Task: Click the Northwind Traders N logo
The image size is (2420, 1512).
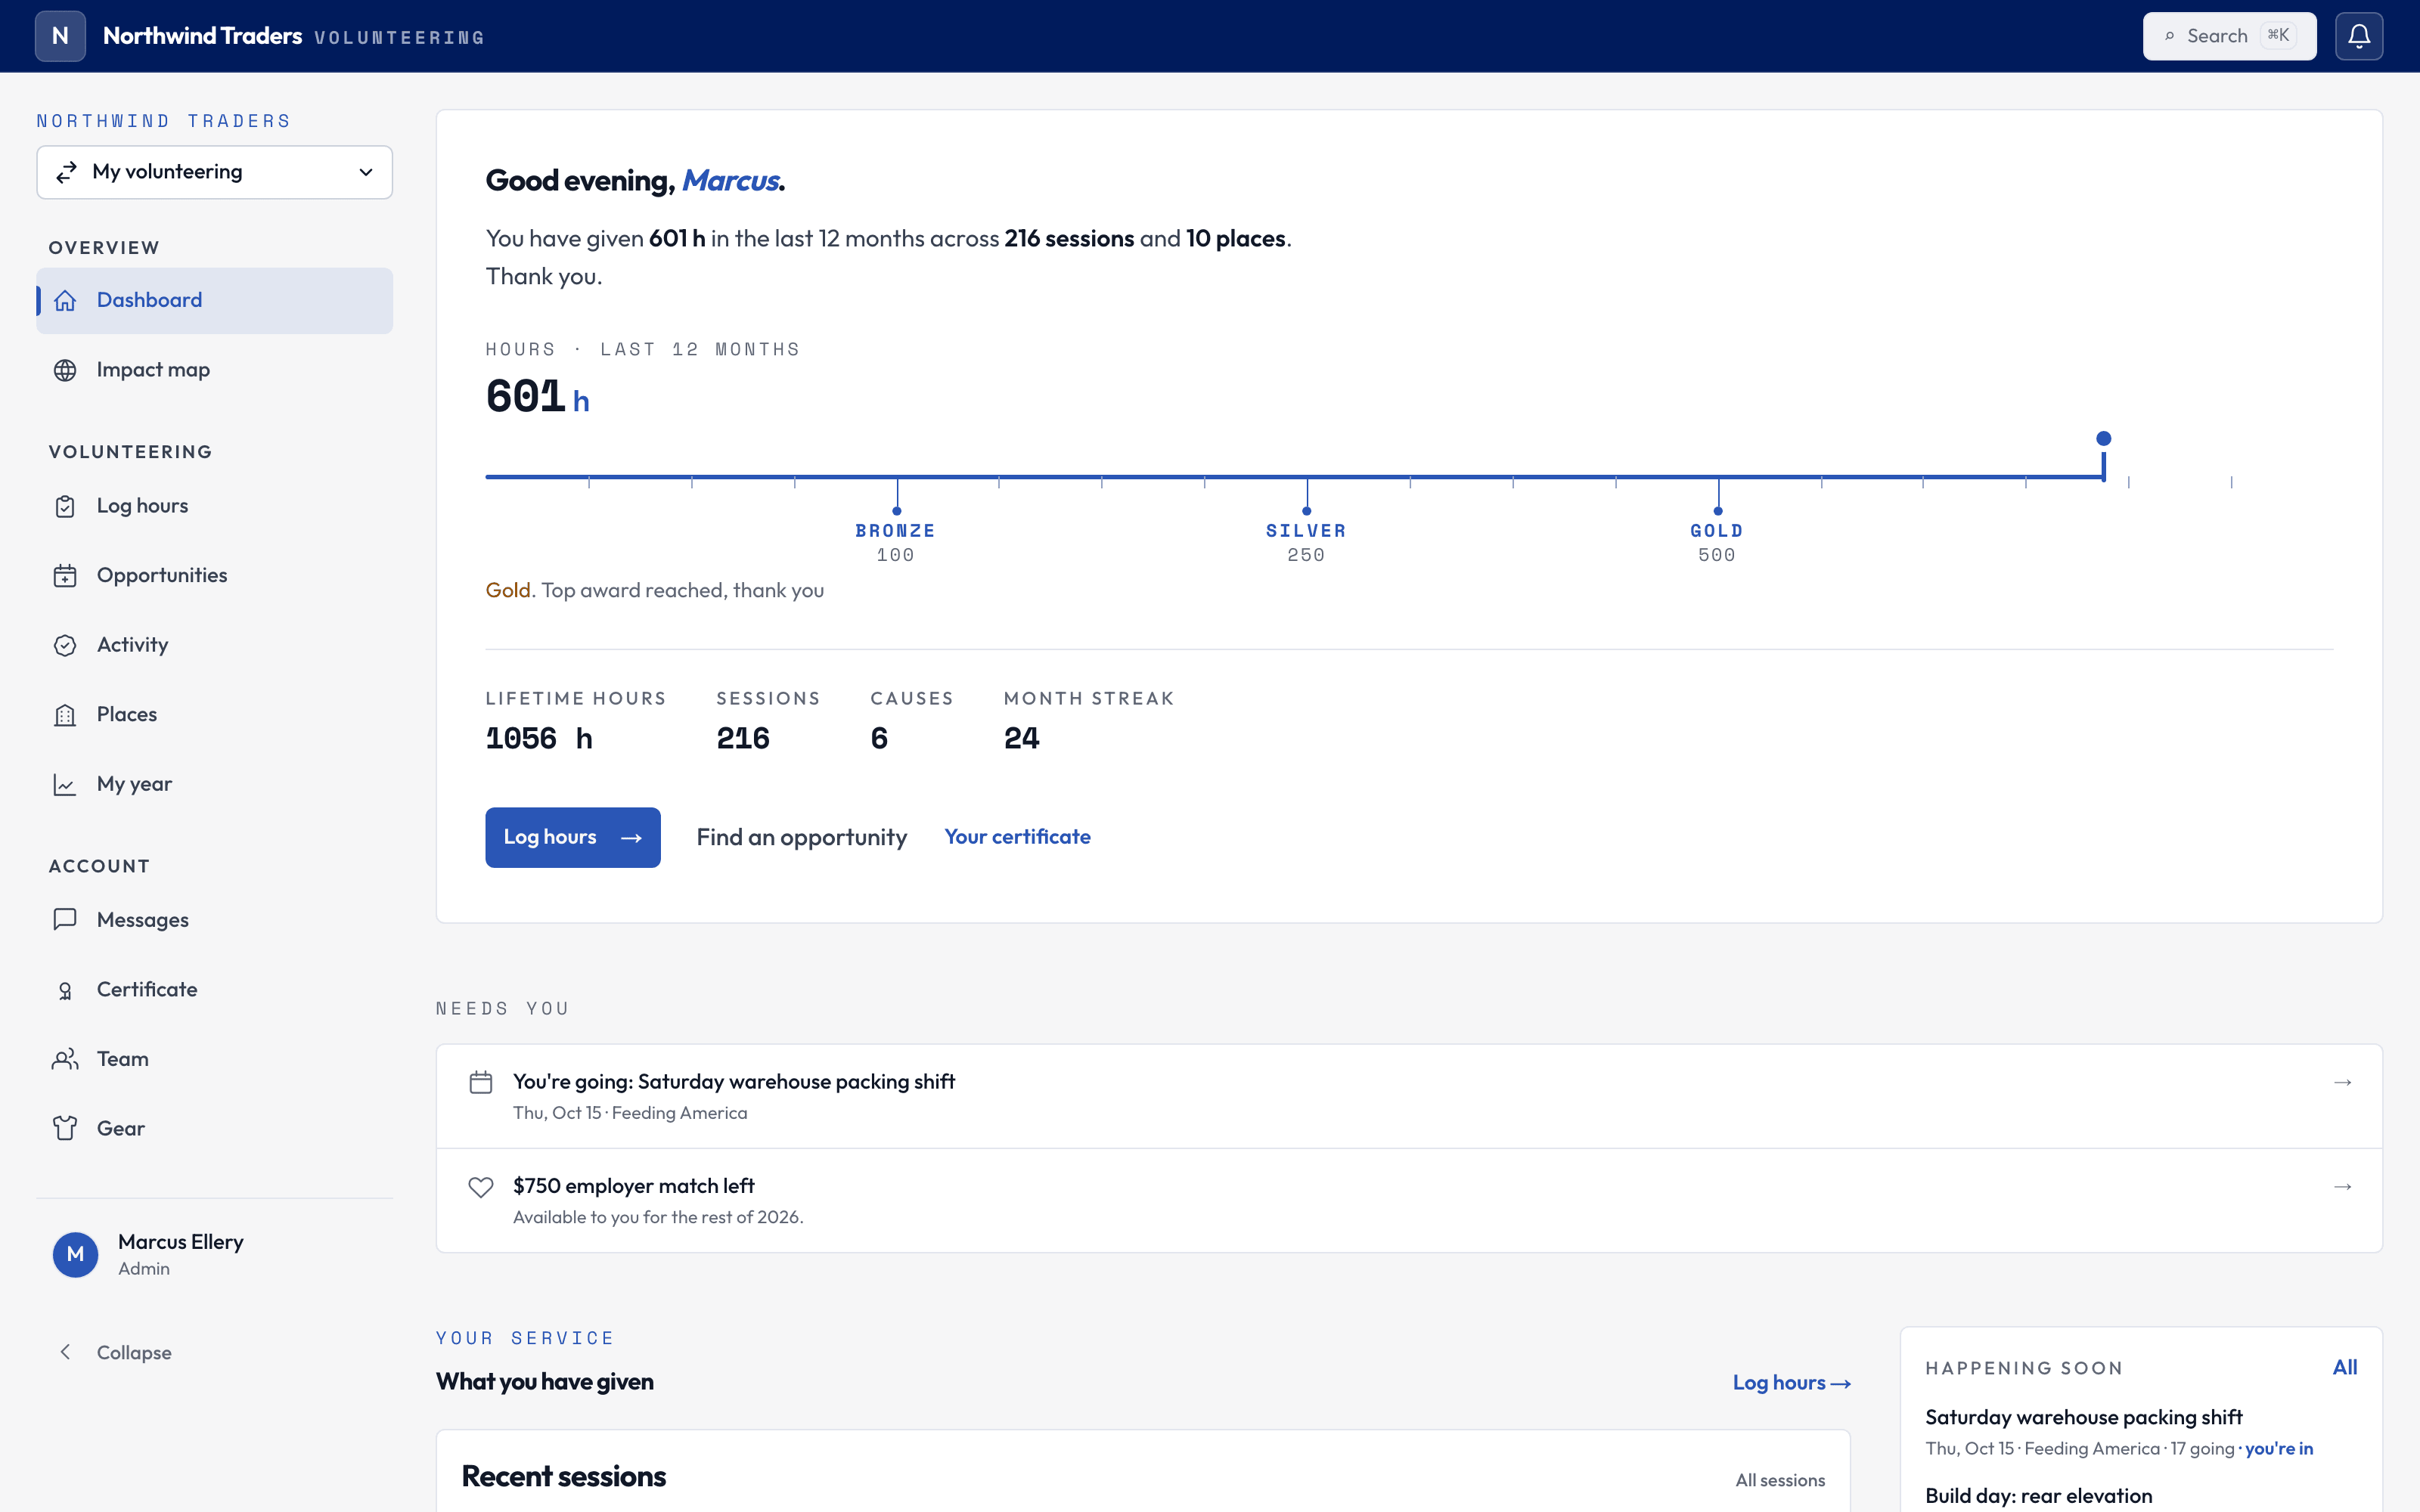Action: pyautogui.click(x=60, y=36)
